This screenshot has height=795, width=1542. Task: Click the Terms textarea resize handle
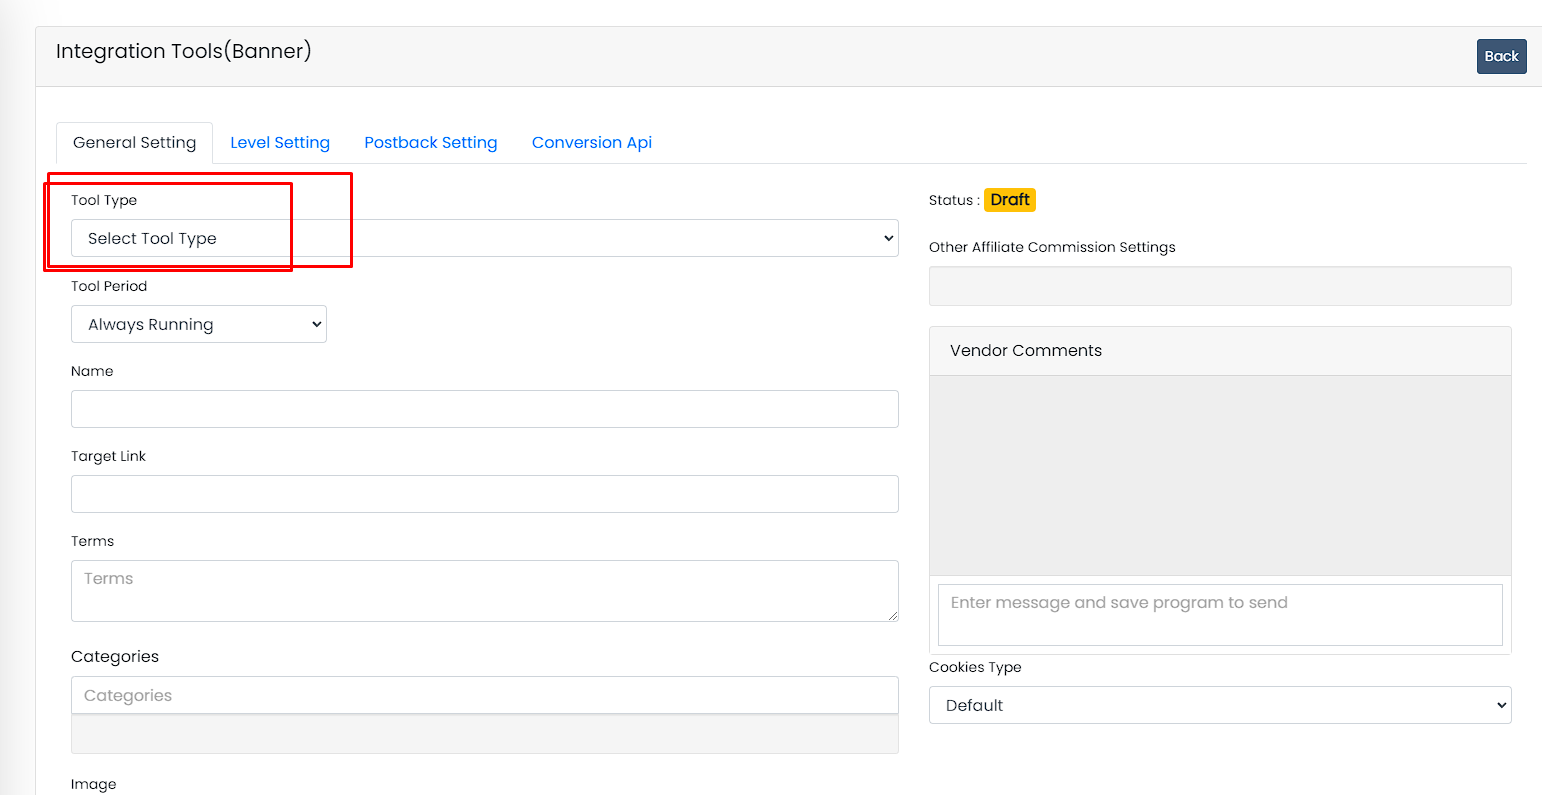(893, 616)
